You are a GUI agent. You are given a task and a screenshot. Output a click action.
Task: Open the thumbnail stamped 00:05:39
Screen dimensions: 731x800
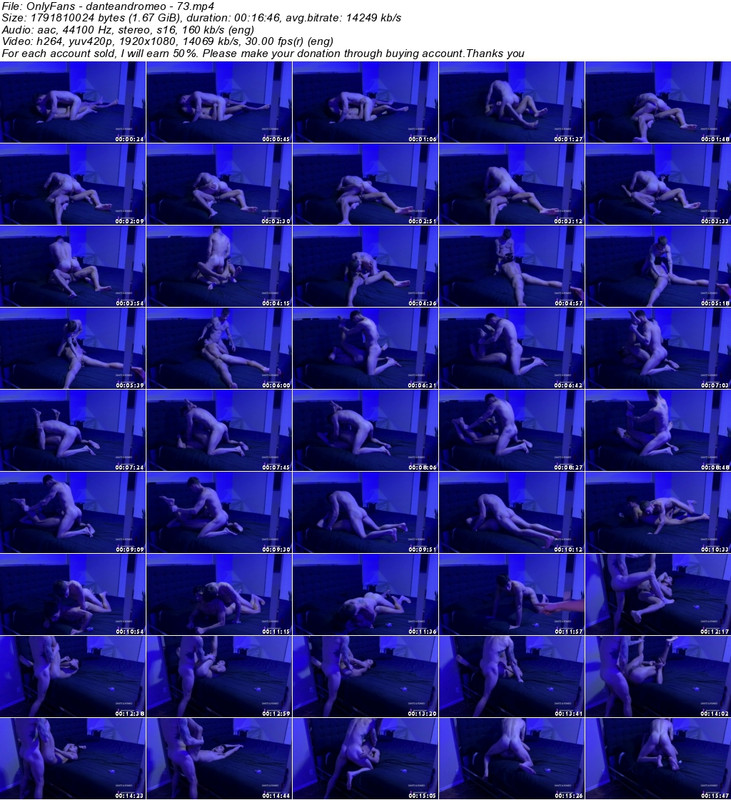click(x=73, y=348)
